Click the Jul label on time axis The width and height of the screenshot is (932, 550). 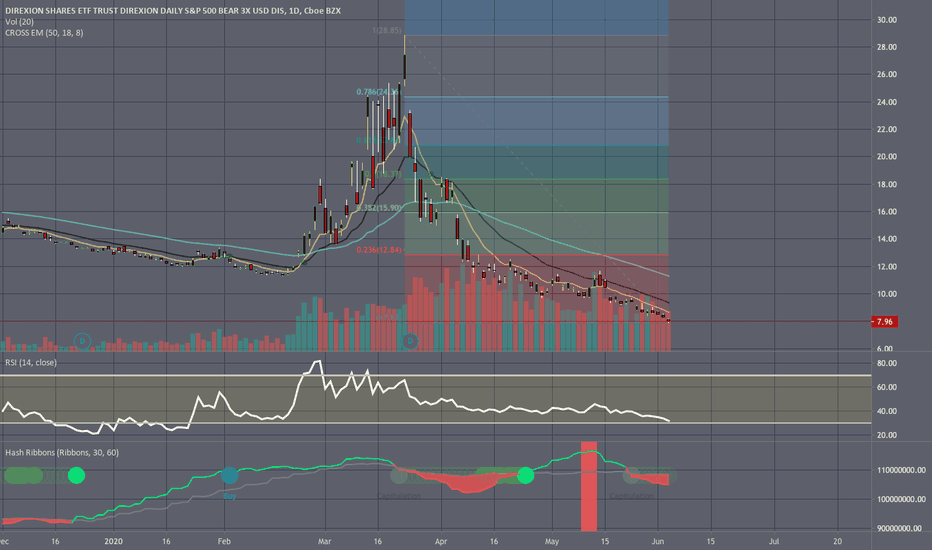pyautogui.click(x=774, y=541)
